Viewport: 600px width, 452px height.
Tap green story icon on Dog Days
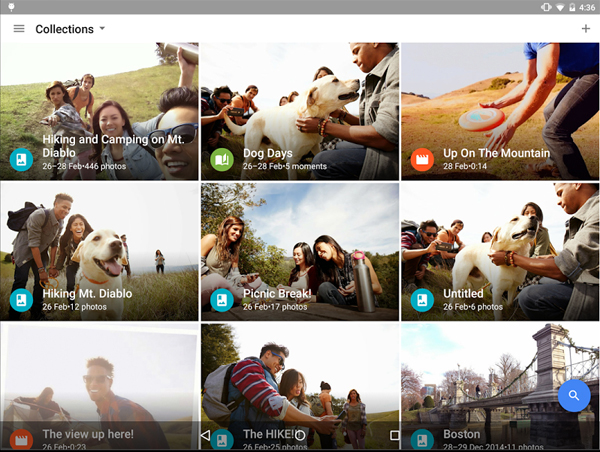(222, 159)
